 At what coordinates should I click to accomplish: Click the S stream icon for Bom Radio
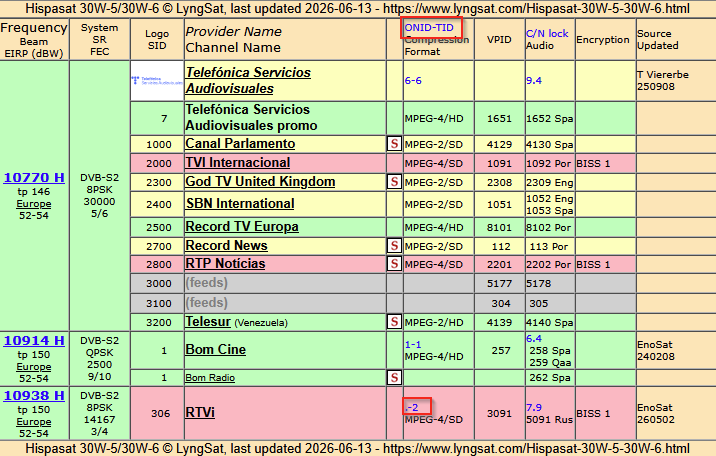pyautogui.click(x=394, y=377)
